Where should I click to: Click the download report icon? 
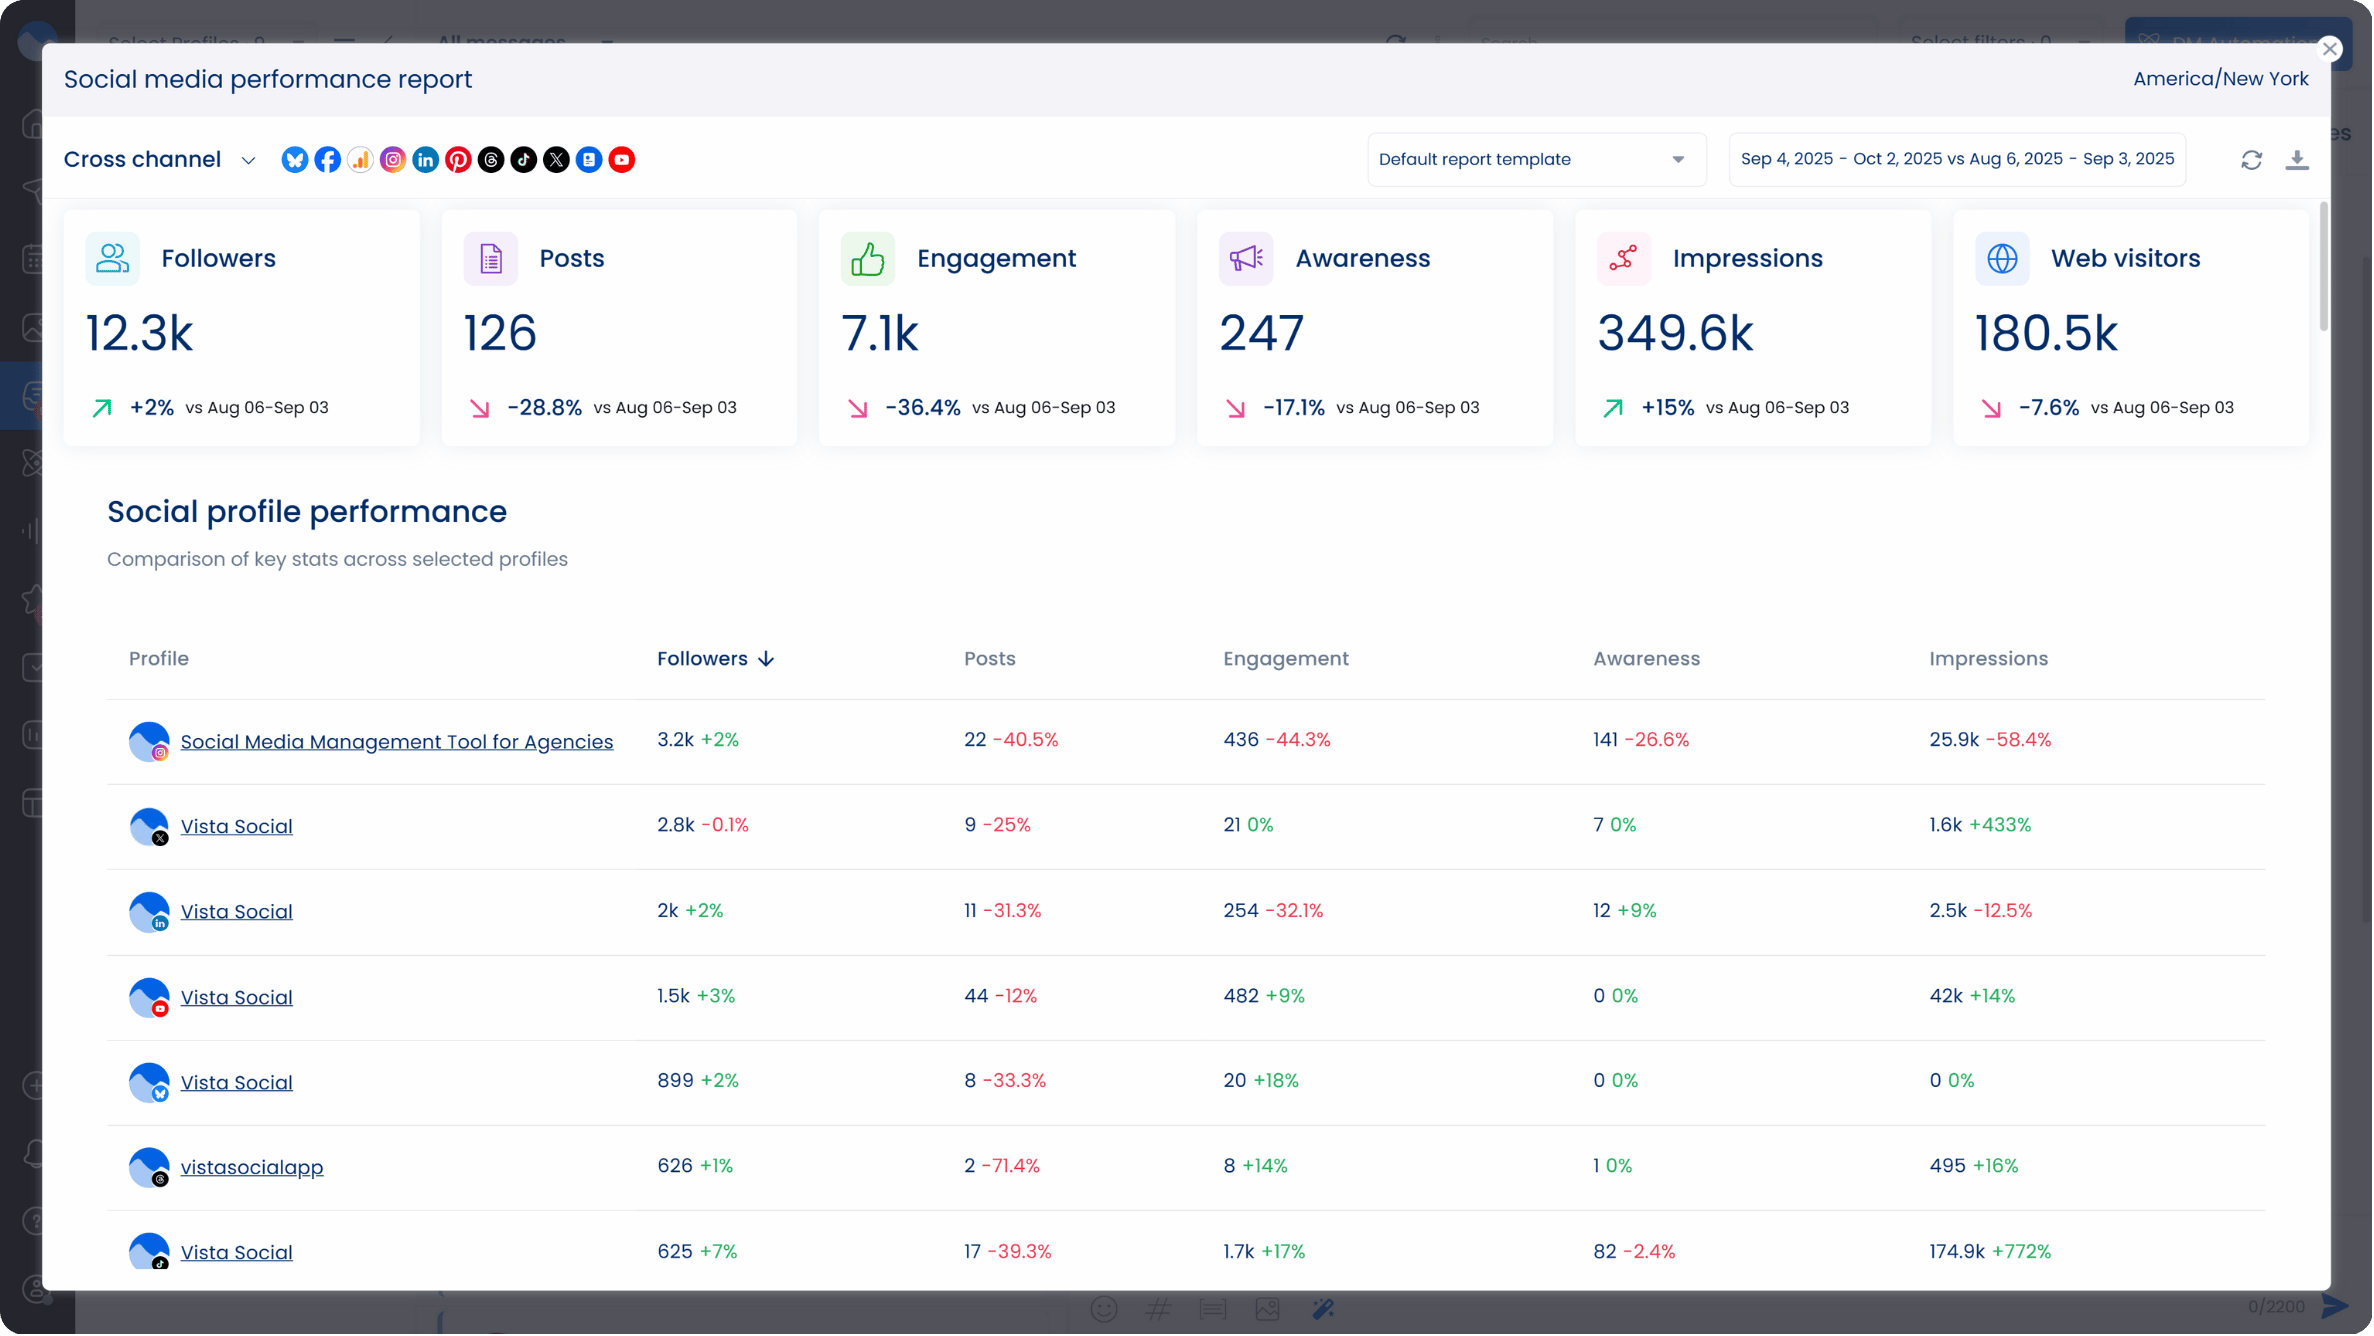point(2297,159)
